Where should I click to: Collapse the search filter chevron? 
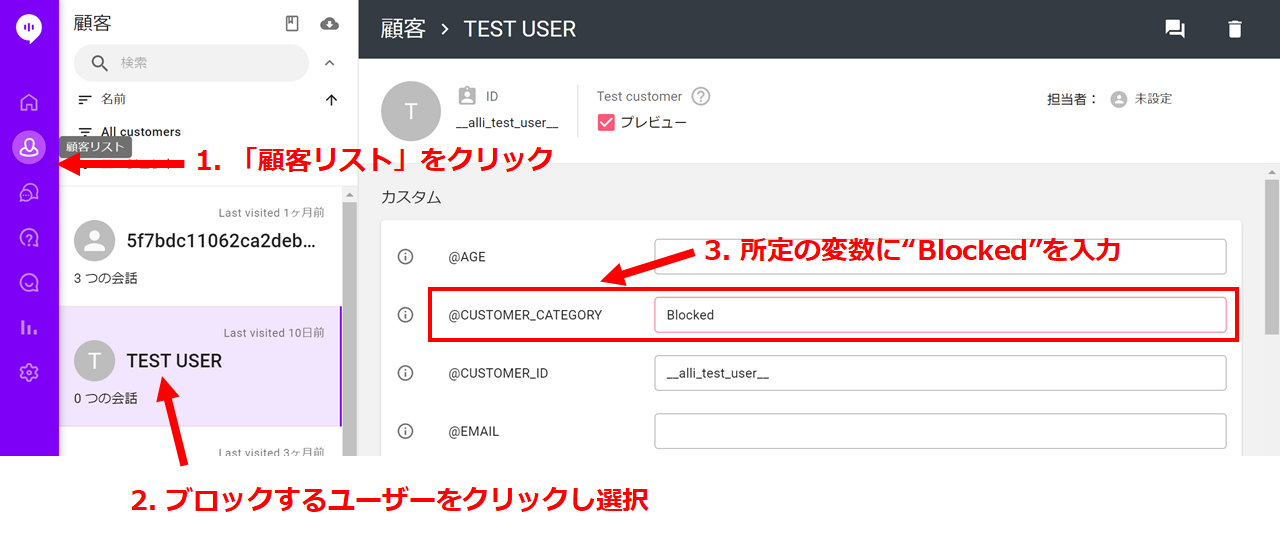(x=329, y=63)
